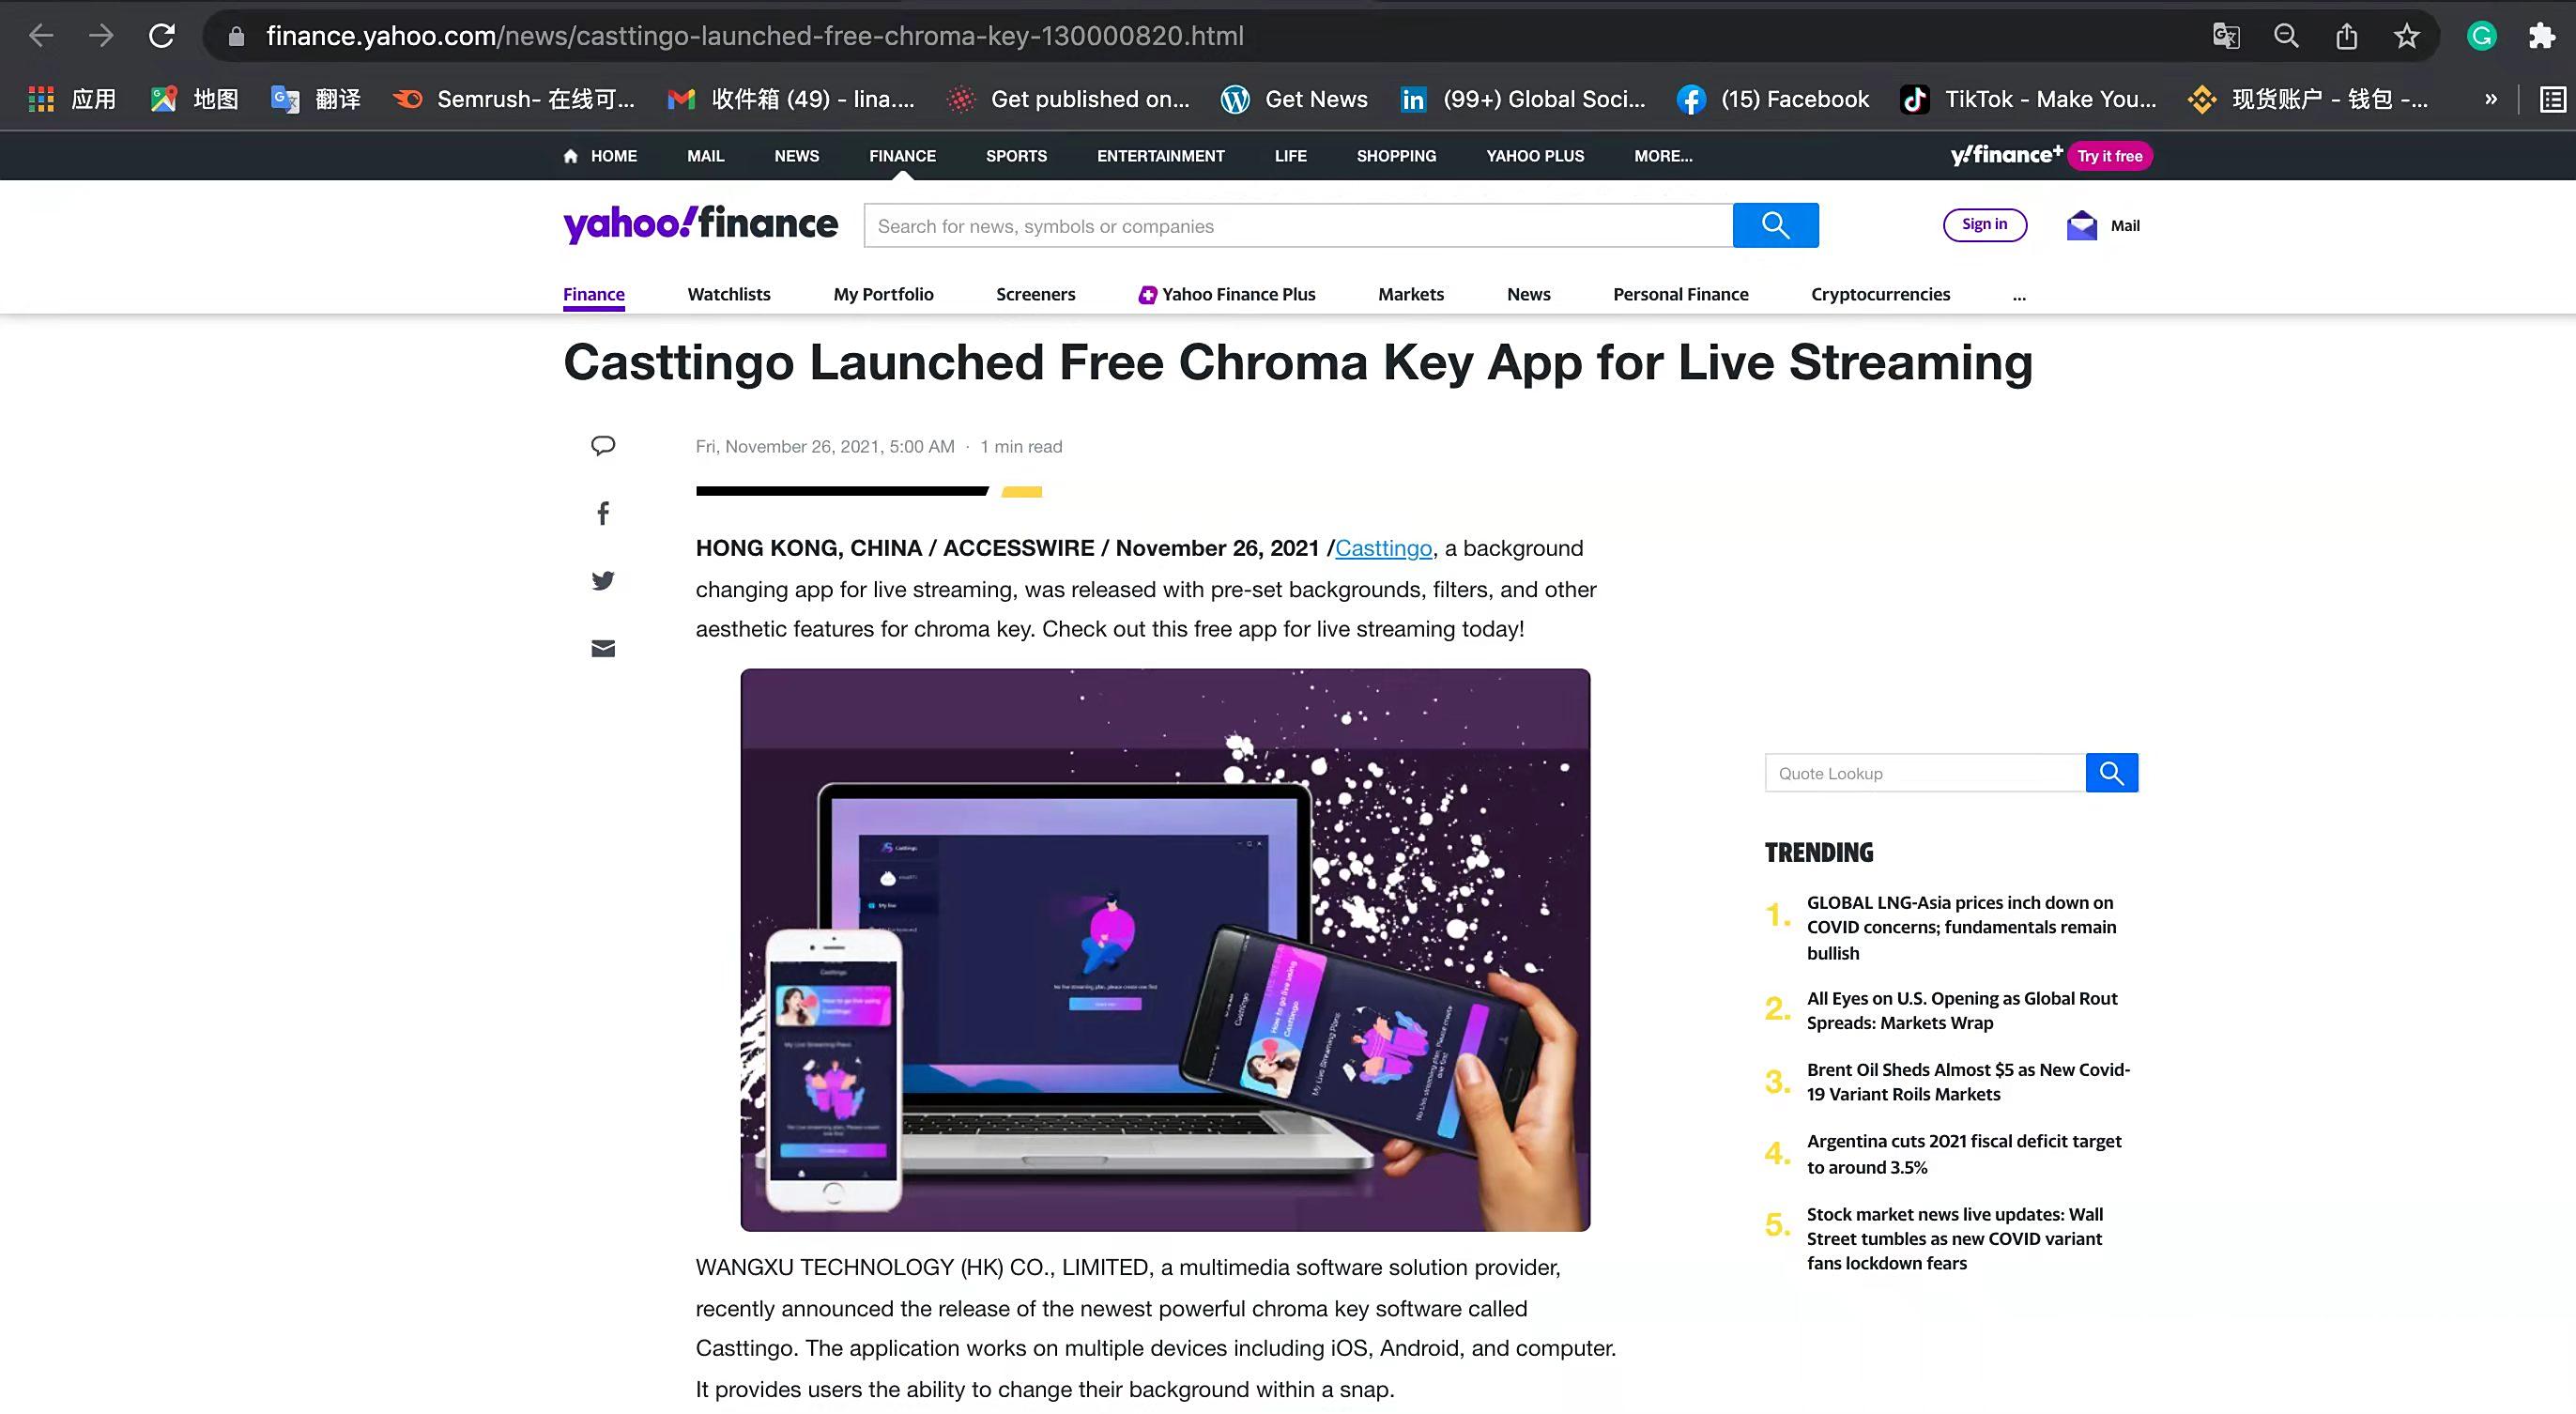Click the Sign in button
Image resolution: width=2576 pixels, height=1414 pixels.
pyautogui.click(x=1984, y=225)
